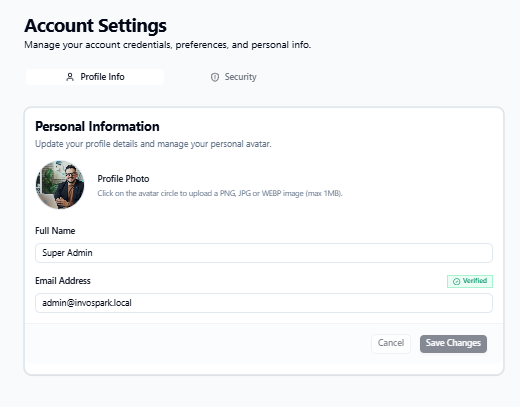Screen dimensions: 520x407
Task: Focus the Email Address input field
Action: tap(264, 303)
